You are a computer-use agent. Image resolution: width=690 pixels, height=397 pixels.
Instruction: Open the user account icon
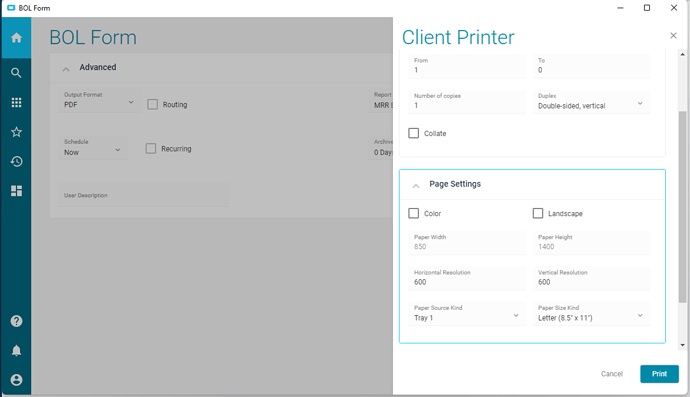(16, 380)
